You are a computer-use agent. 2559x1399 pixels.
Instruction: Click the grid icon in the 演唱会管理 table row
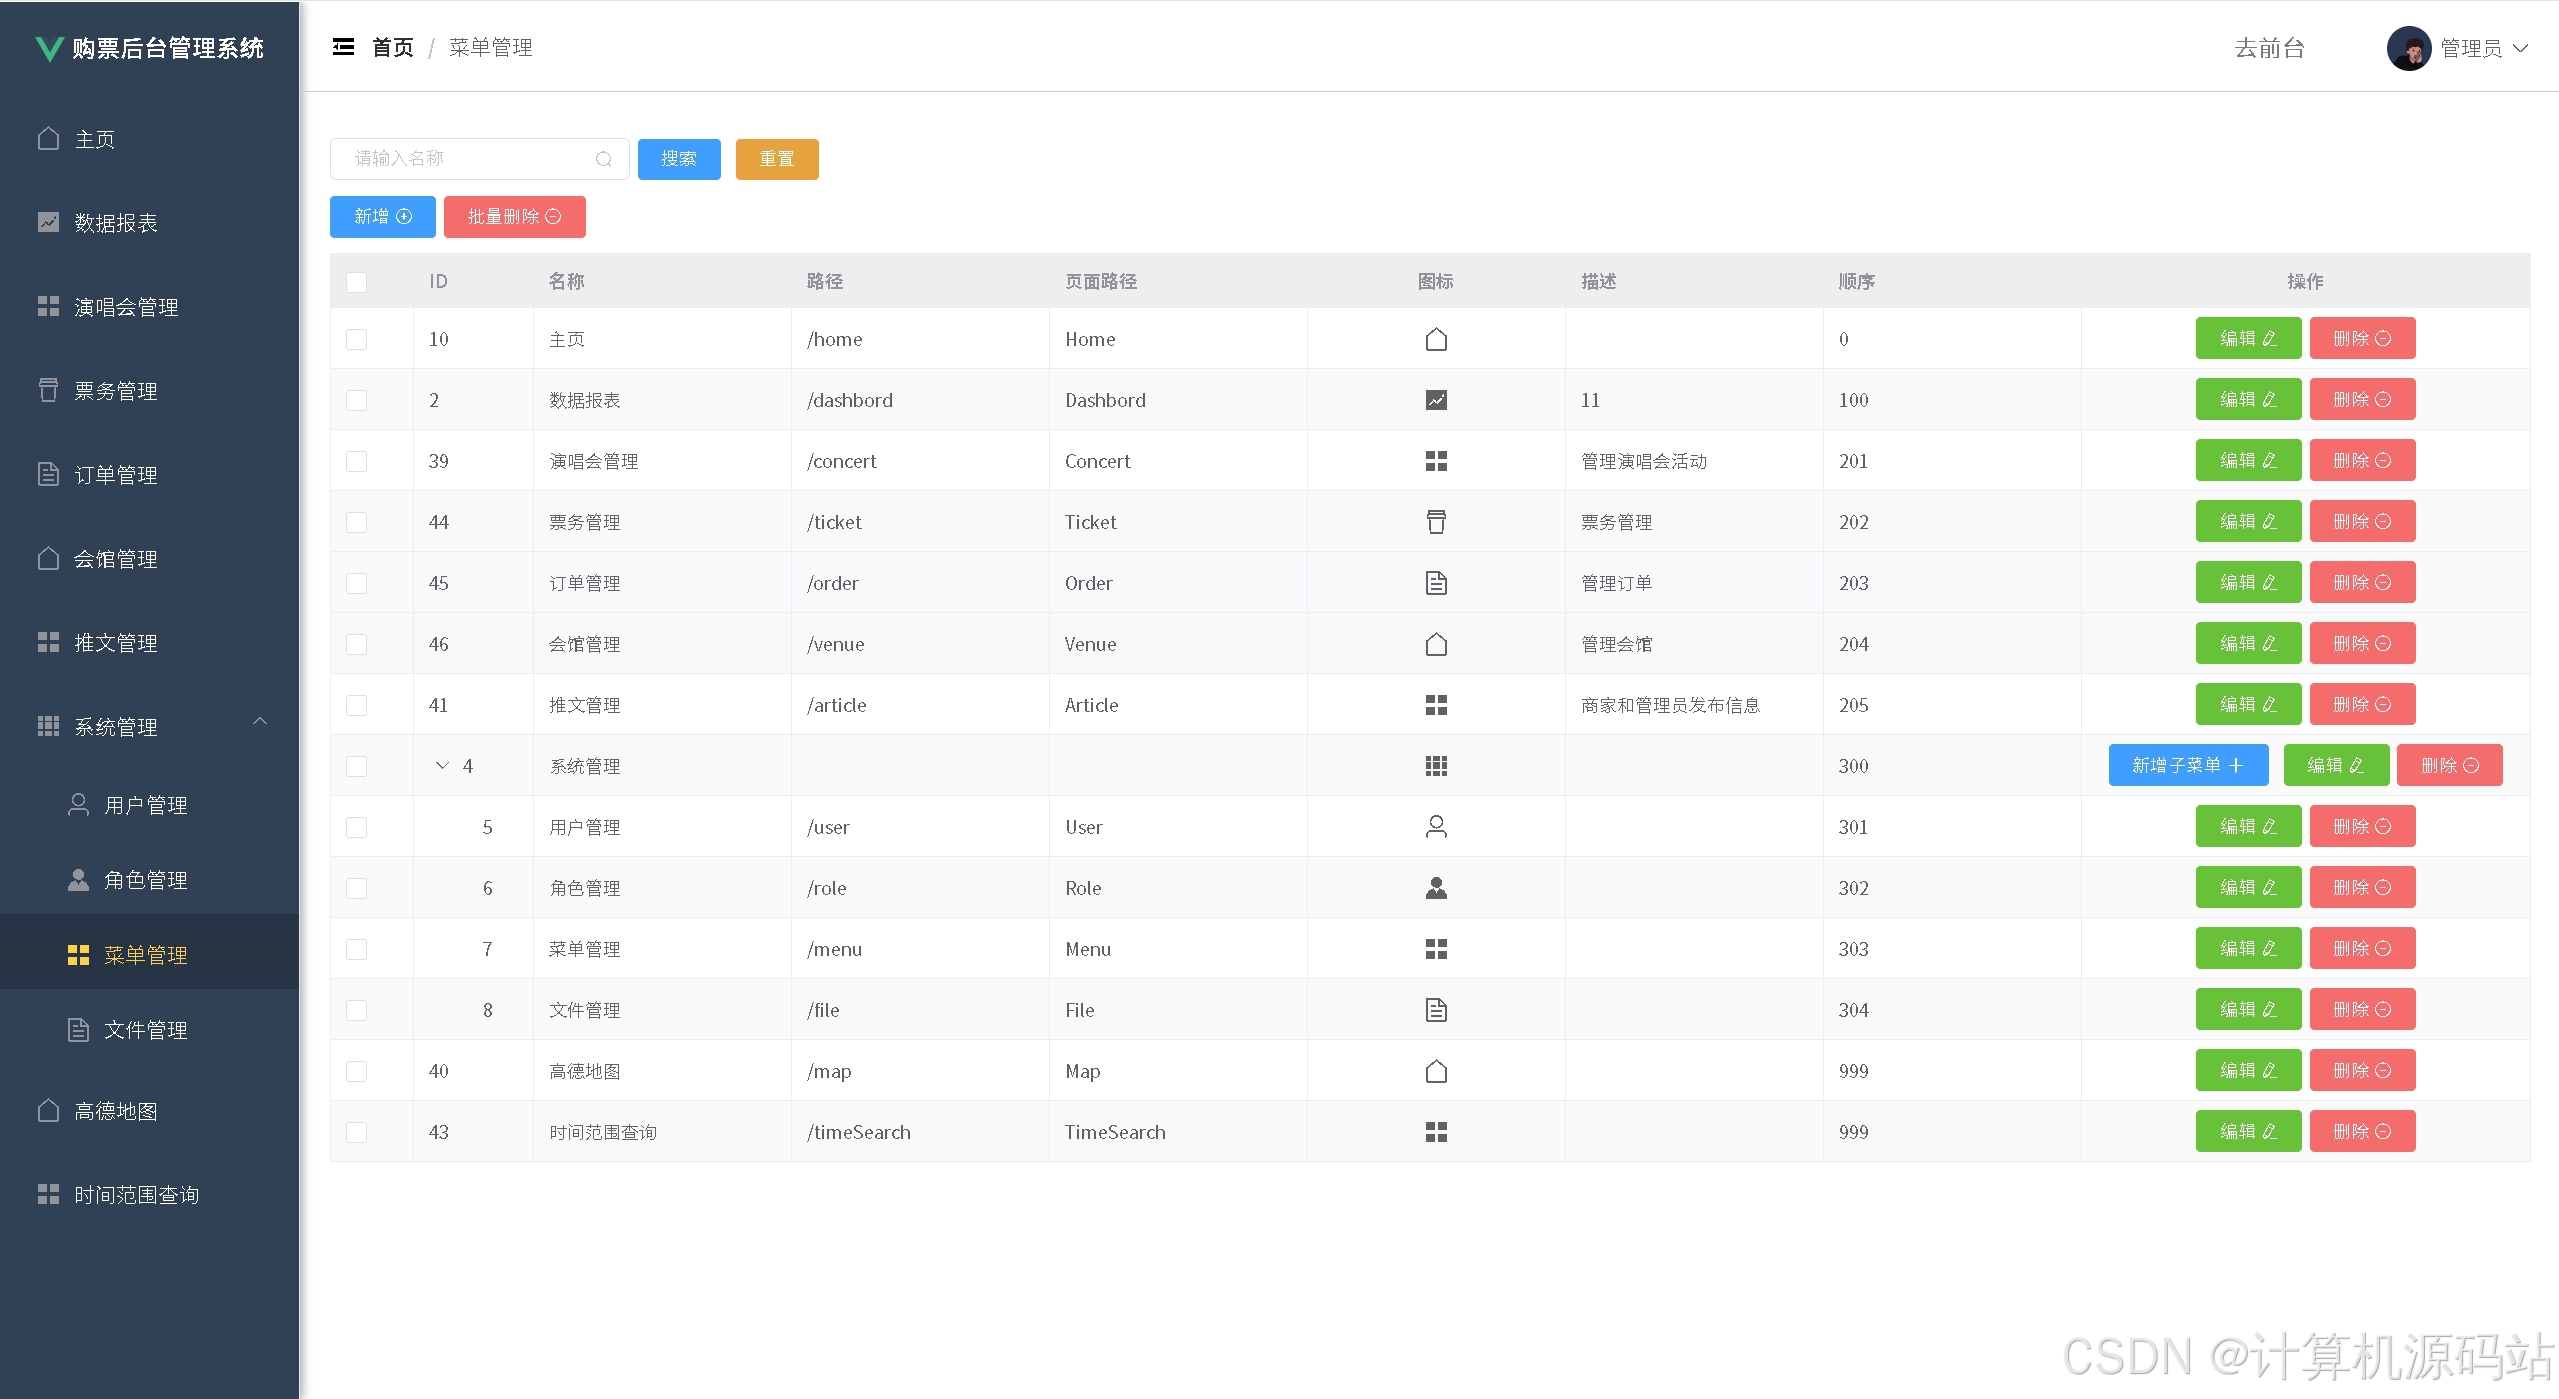pos(1436,461)
